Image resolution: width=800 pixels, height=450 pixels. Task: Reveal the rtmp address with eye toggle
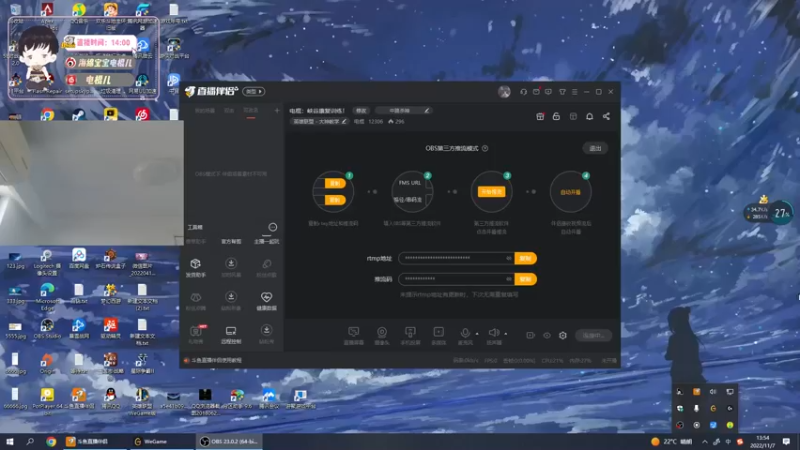tap(509, 258)
